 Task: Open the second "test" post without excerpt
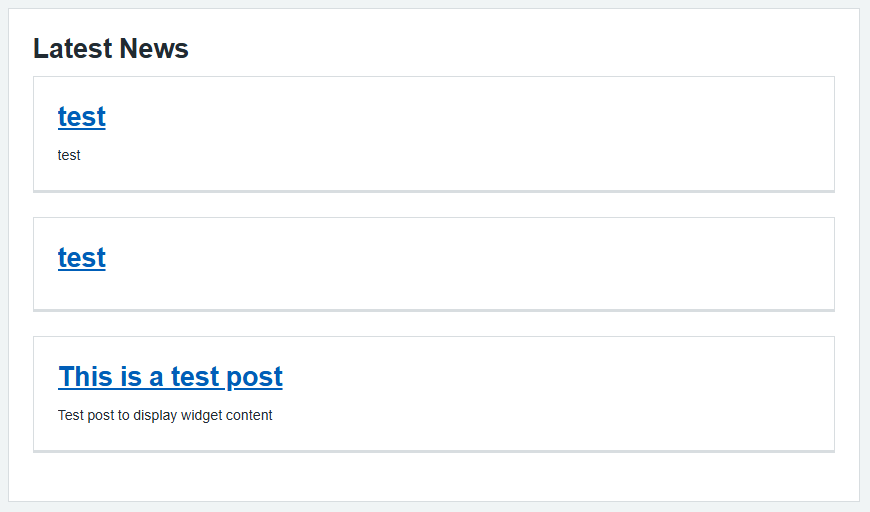[81, 258]
